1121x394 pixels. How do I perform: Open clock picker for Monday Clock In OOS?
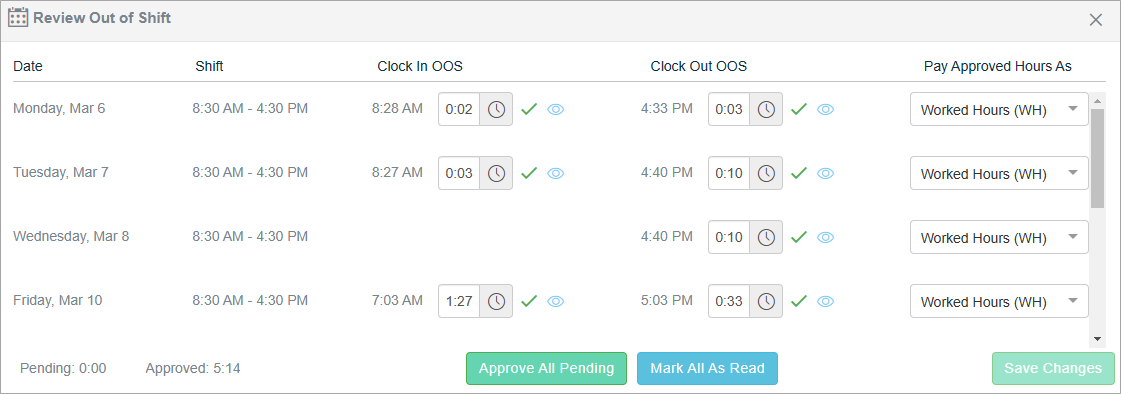(x=496, y=109)
